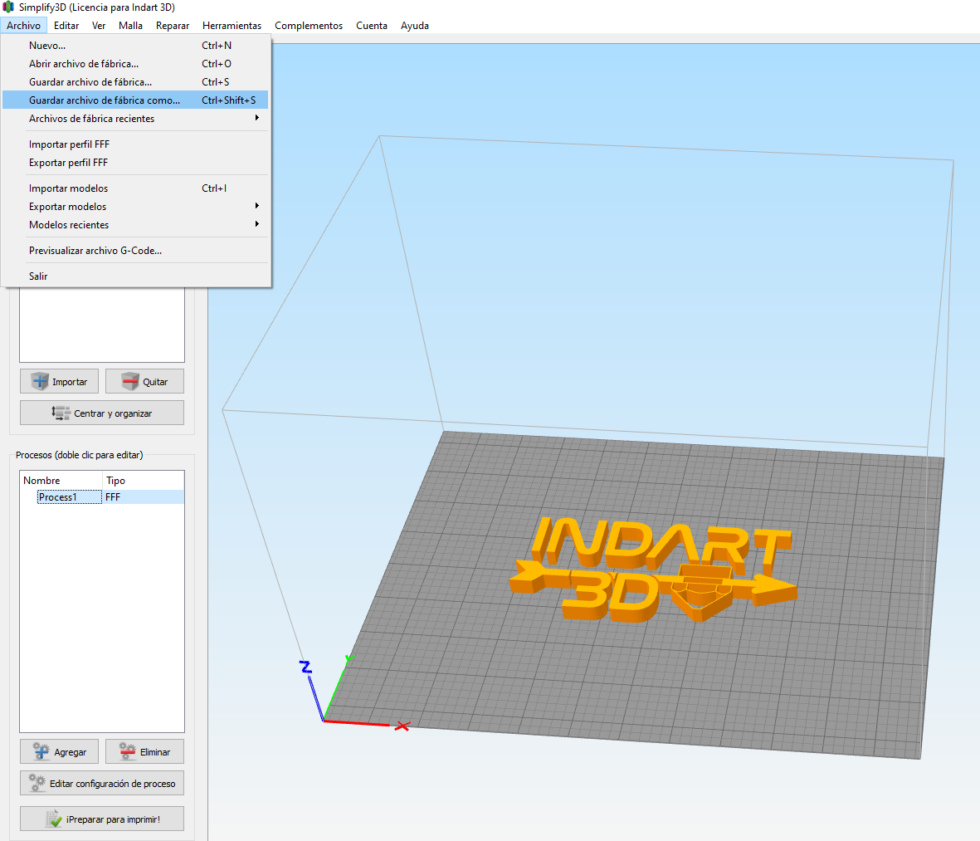This screenshot has height=841, width=980.
Task: Click Editar configuración de proceso
Action: (x=102, y=783)
